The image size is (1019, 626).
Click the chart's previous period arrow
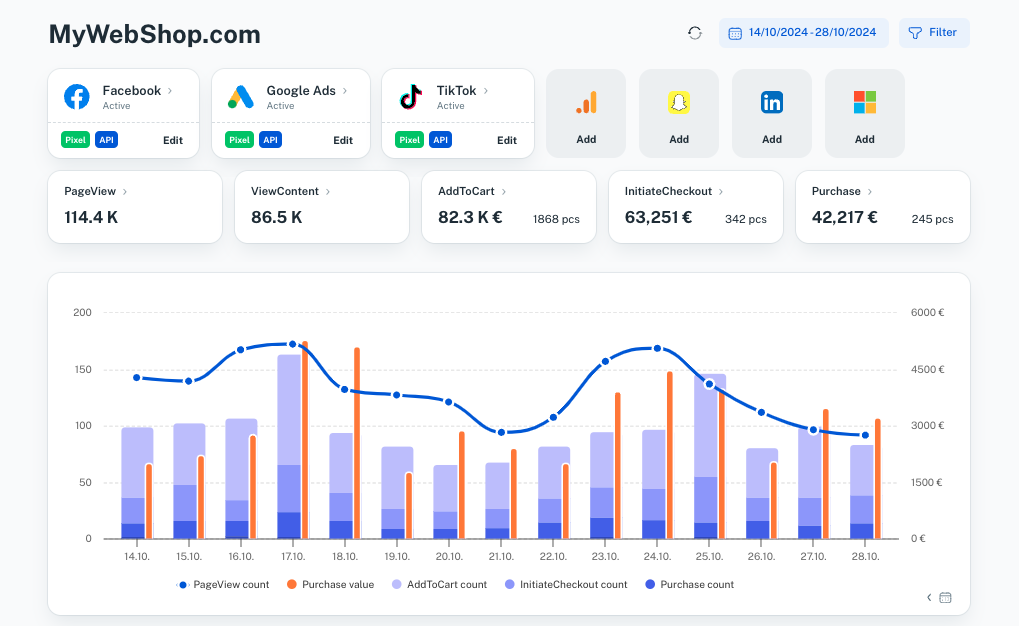pyautogui.click(x=929, y=597)
